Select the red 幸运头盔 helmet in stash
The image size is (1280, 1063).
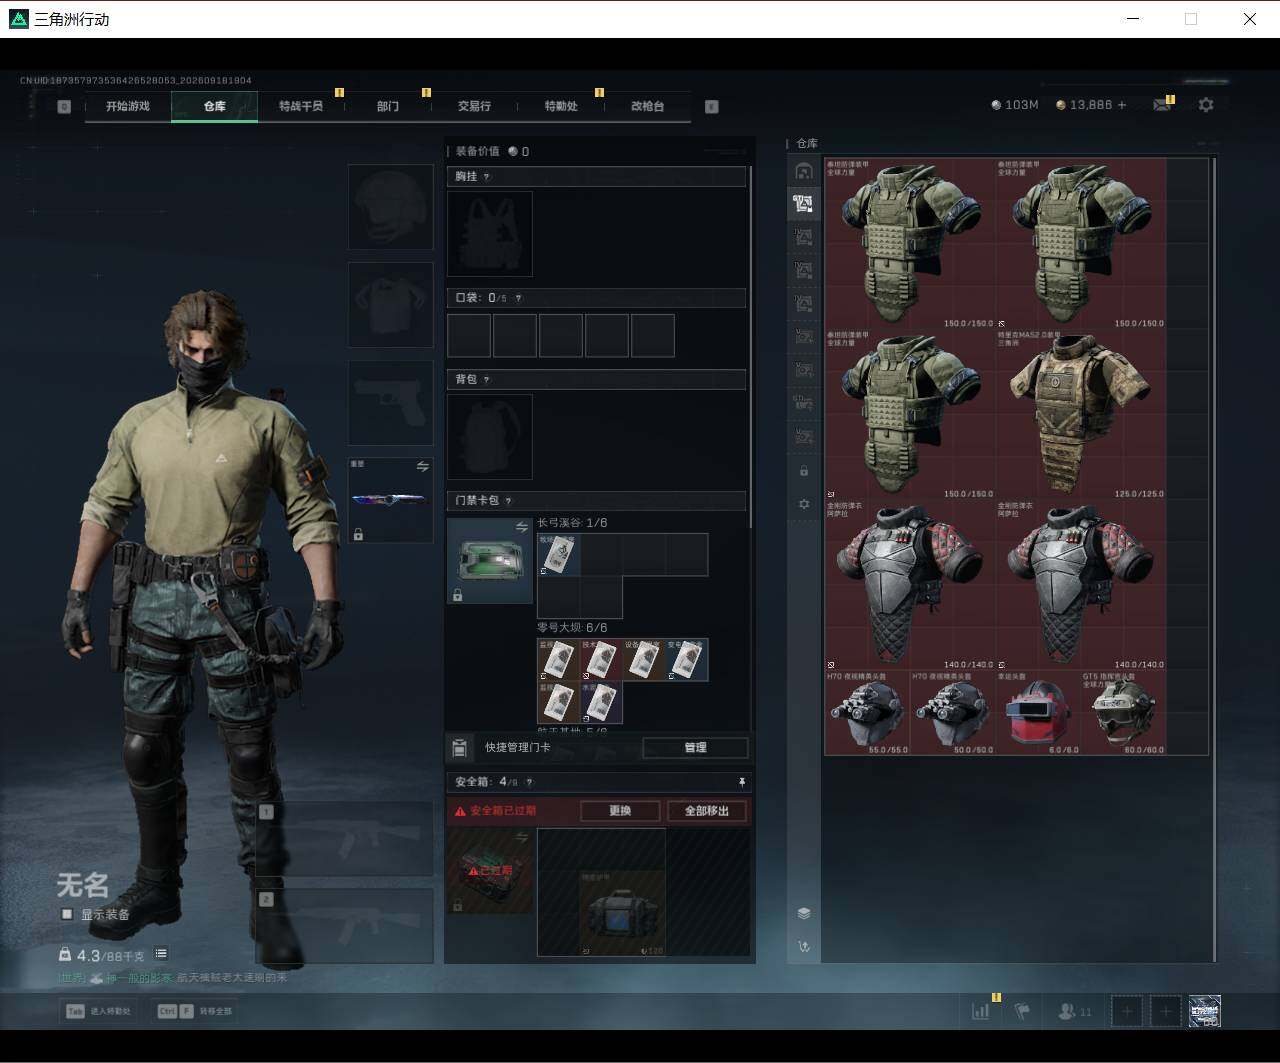click(1038, 713)
